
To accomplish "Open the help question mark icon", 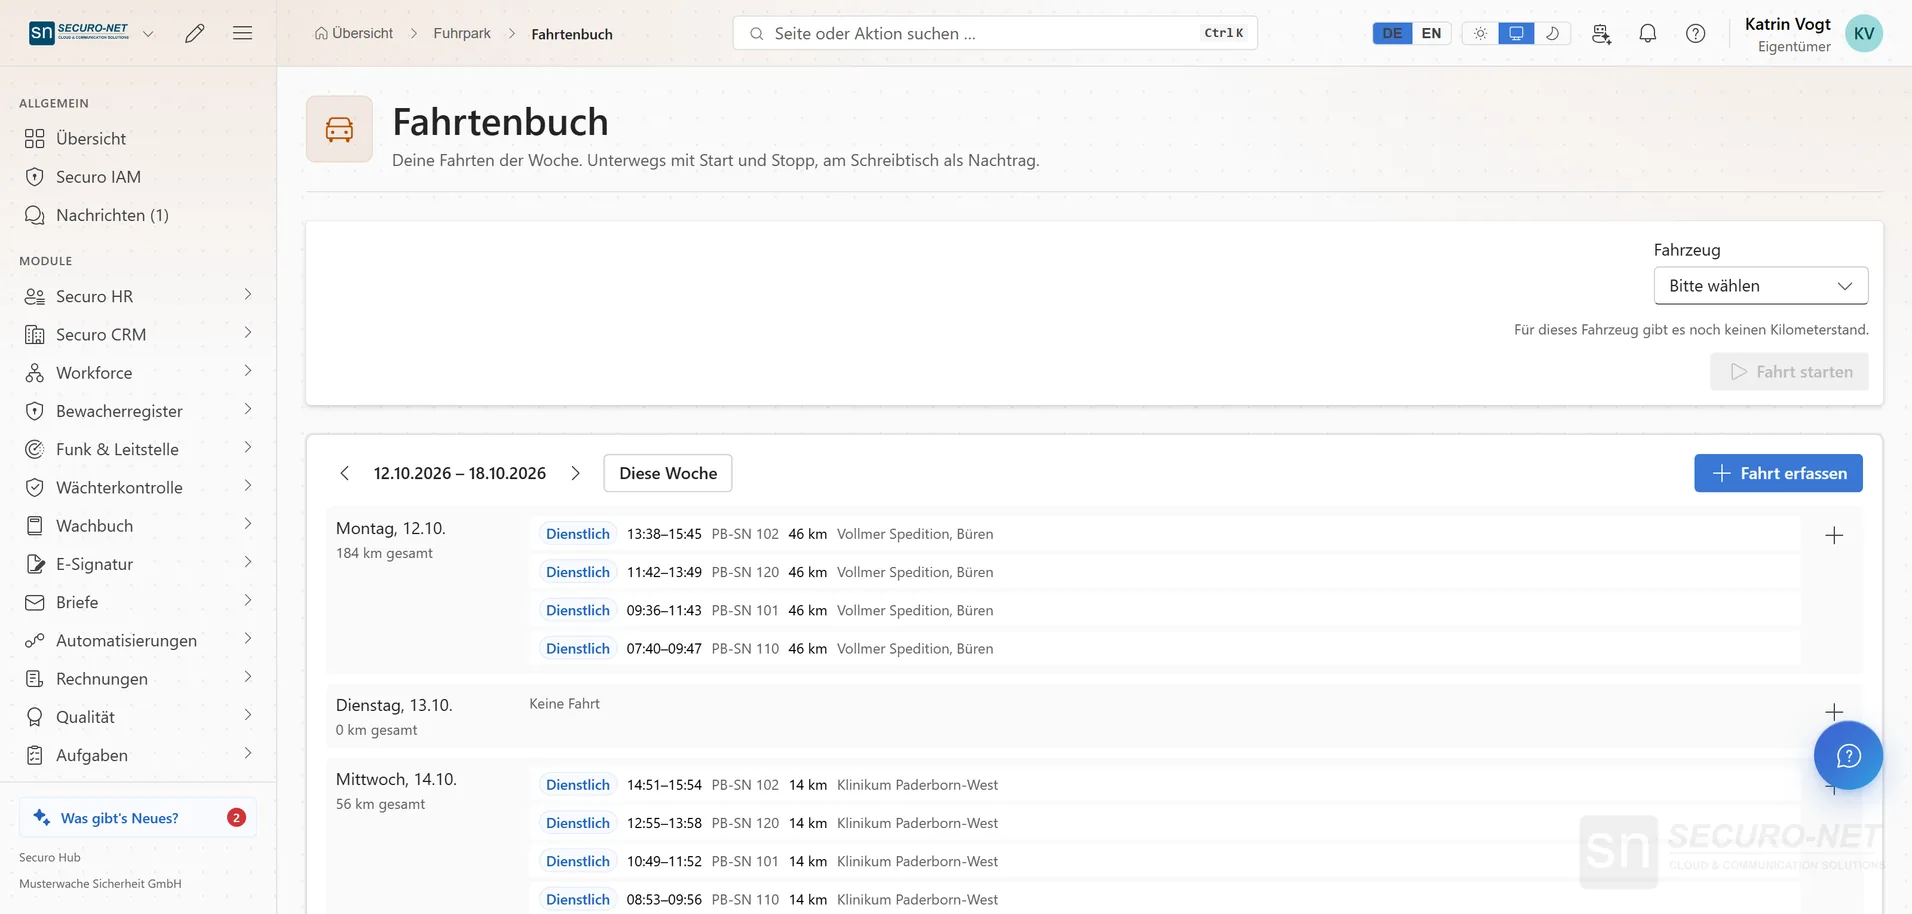I will point(1696,33).
